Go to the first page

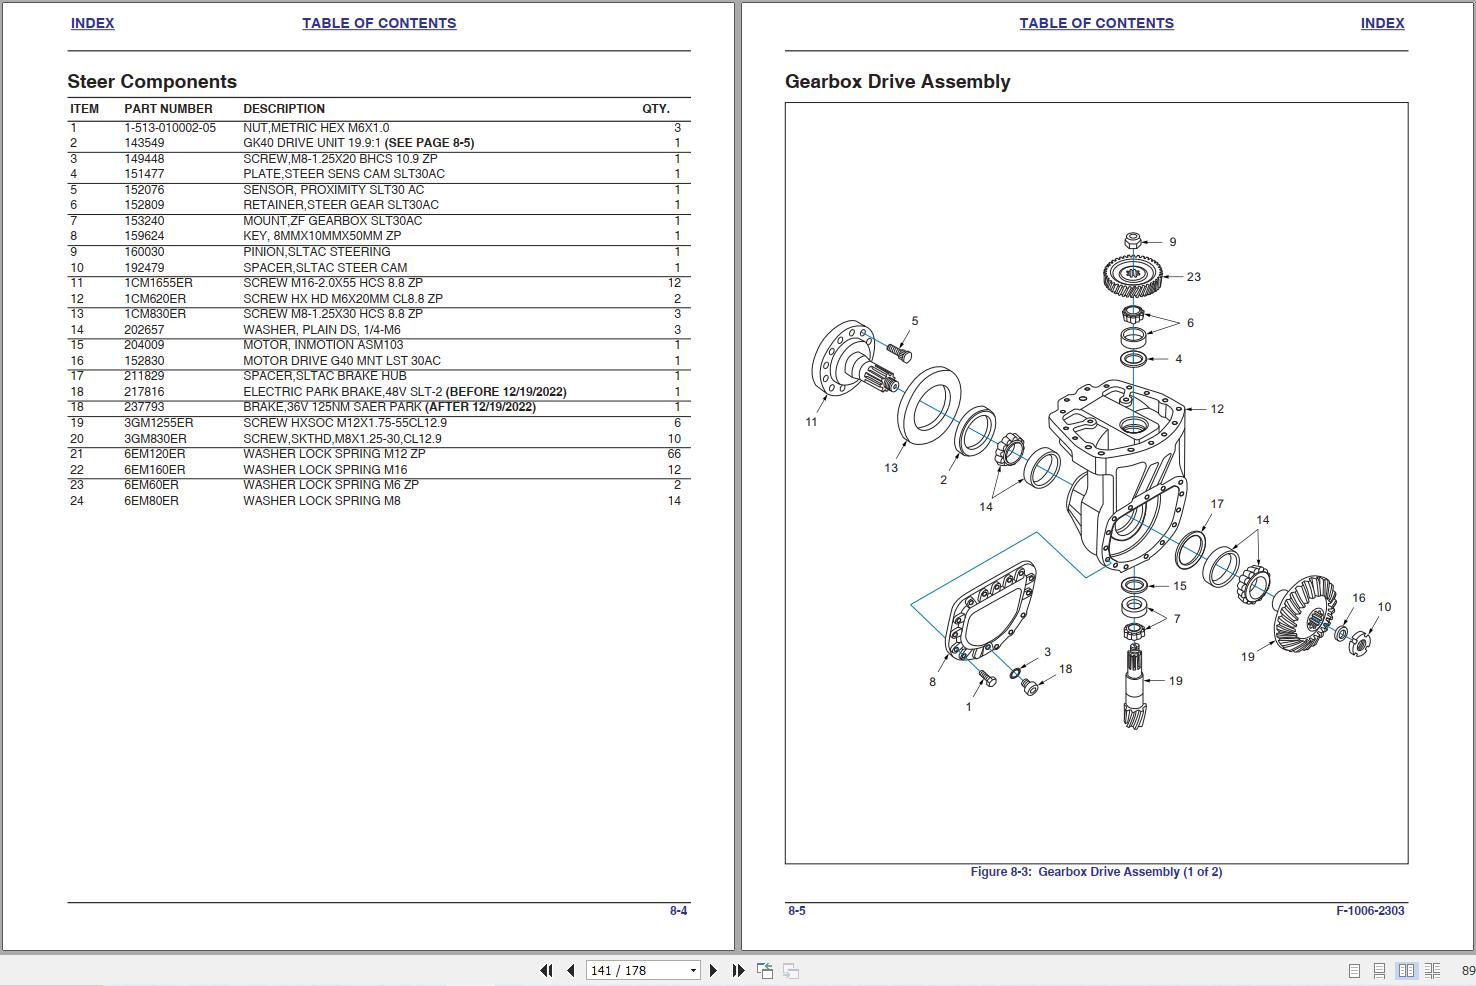(546, 970)
